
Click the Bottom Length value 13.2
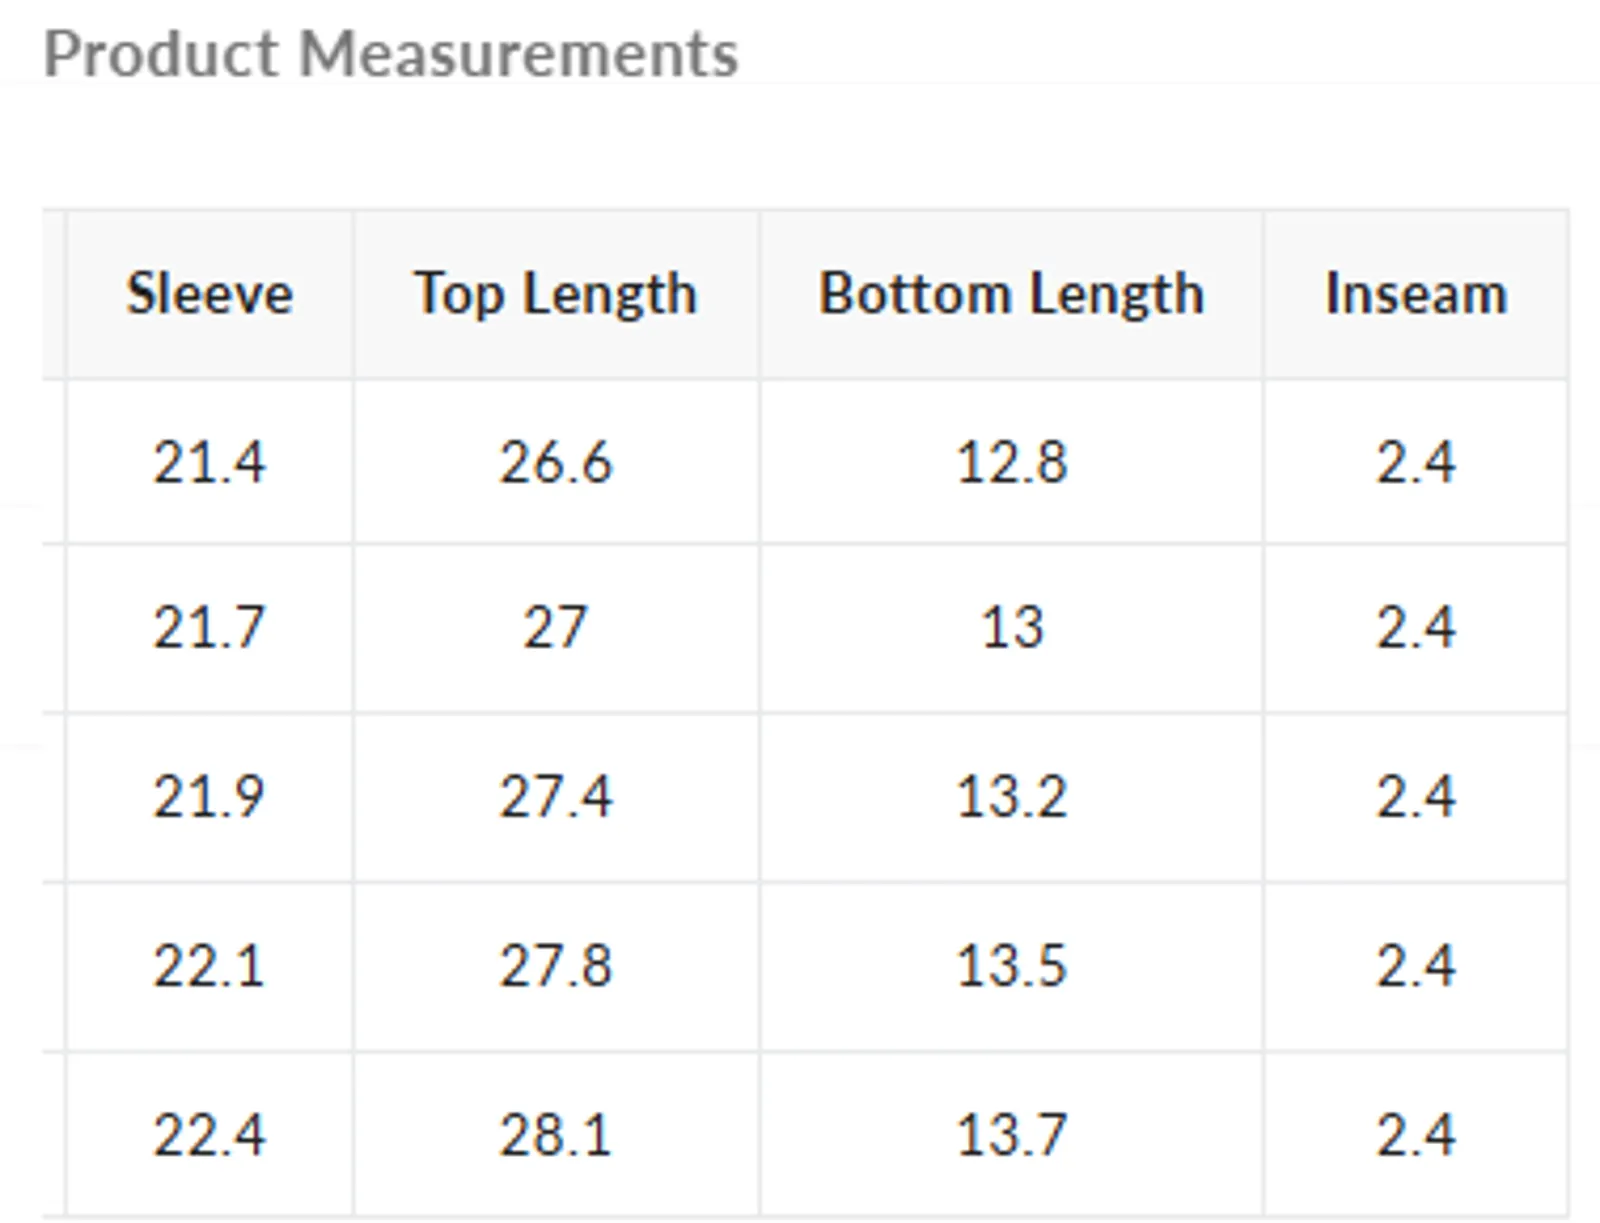1012,797
